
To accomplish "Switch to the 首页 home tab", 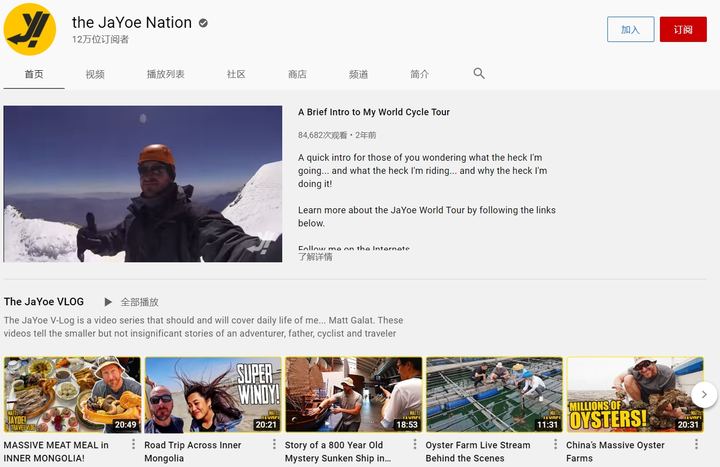I will (x=34, y=74).
